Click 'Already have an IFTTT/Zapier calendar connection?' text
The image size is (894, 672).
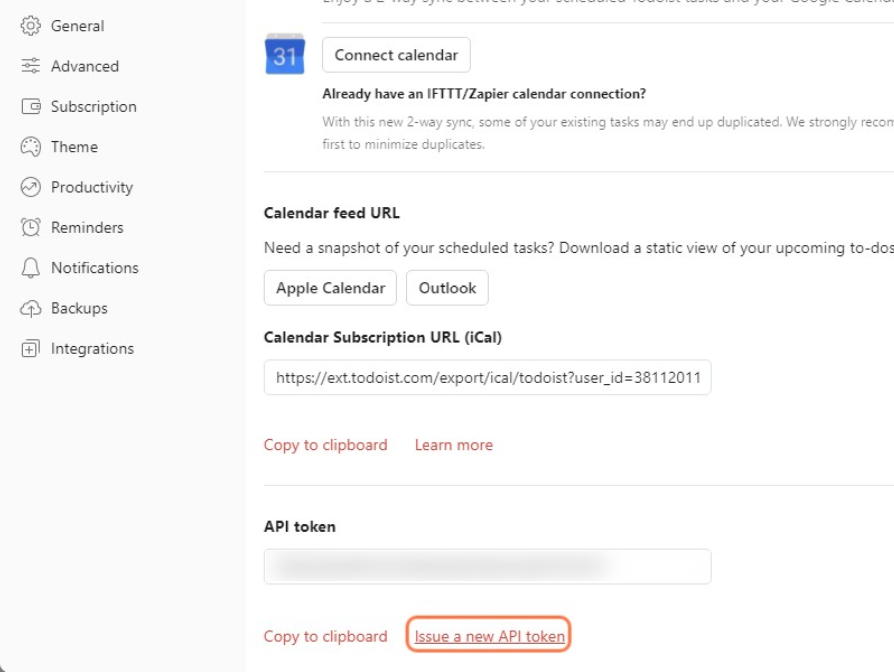[484, 94]
